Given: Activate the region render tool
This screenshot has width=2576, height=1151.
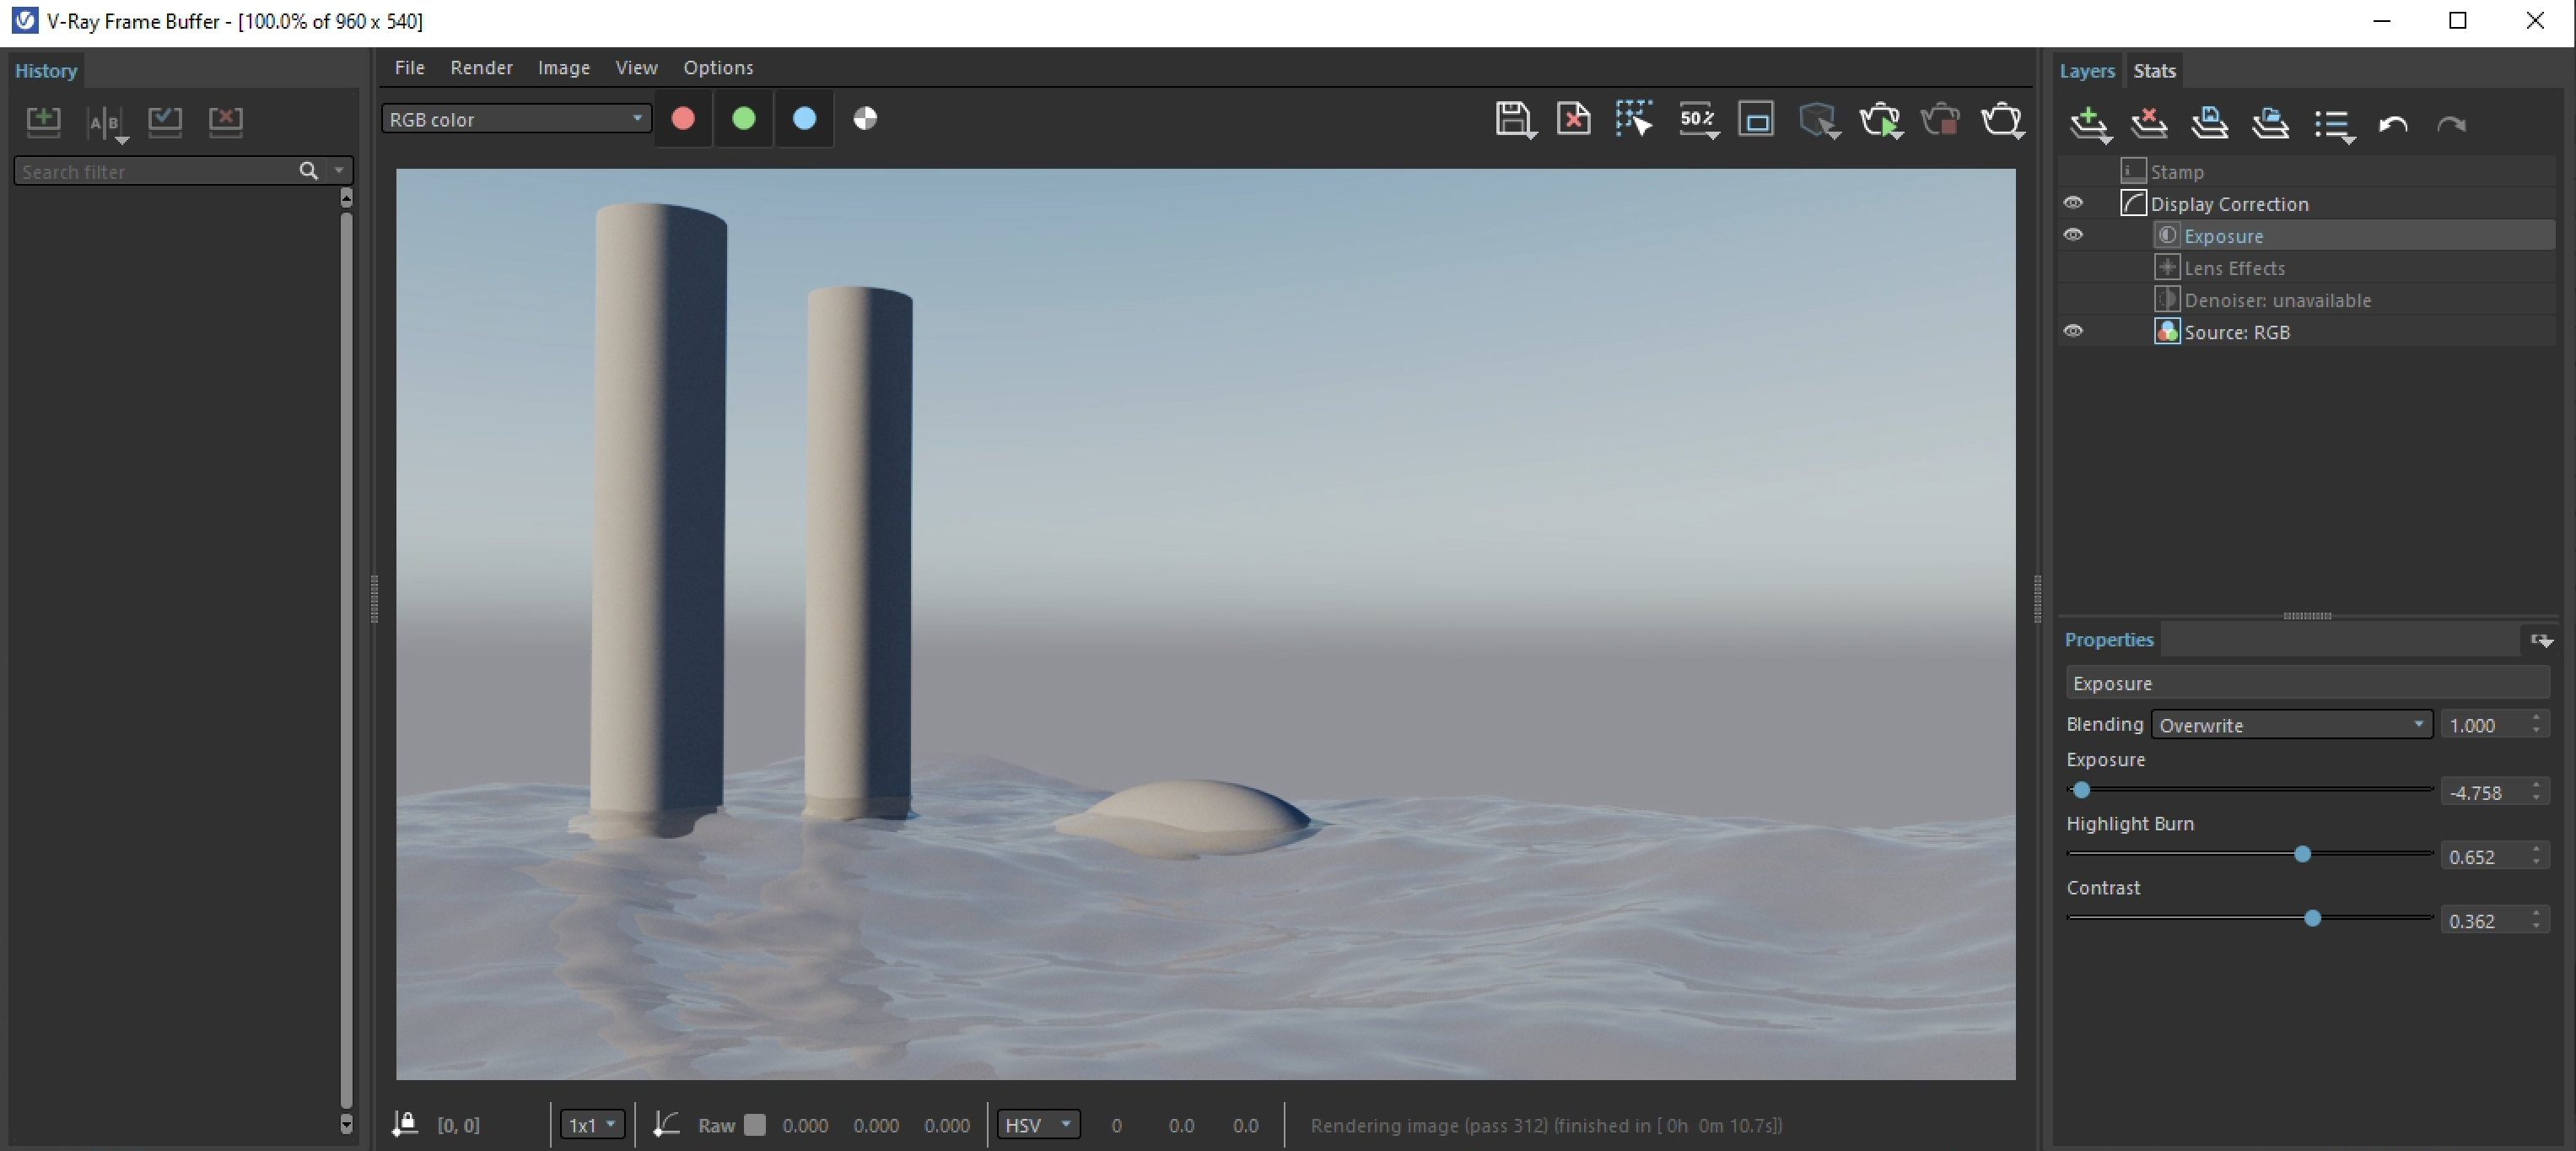Looking at the screenshot, I should tap(1634, 120).
